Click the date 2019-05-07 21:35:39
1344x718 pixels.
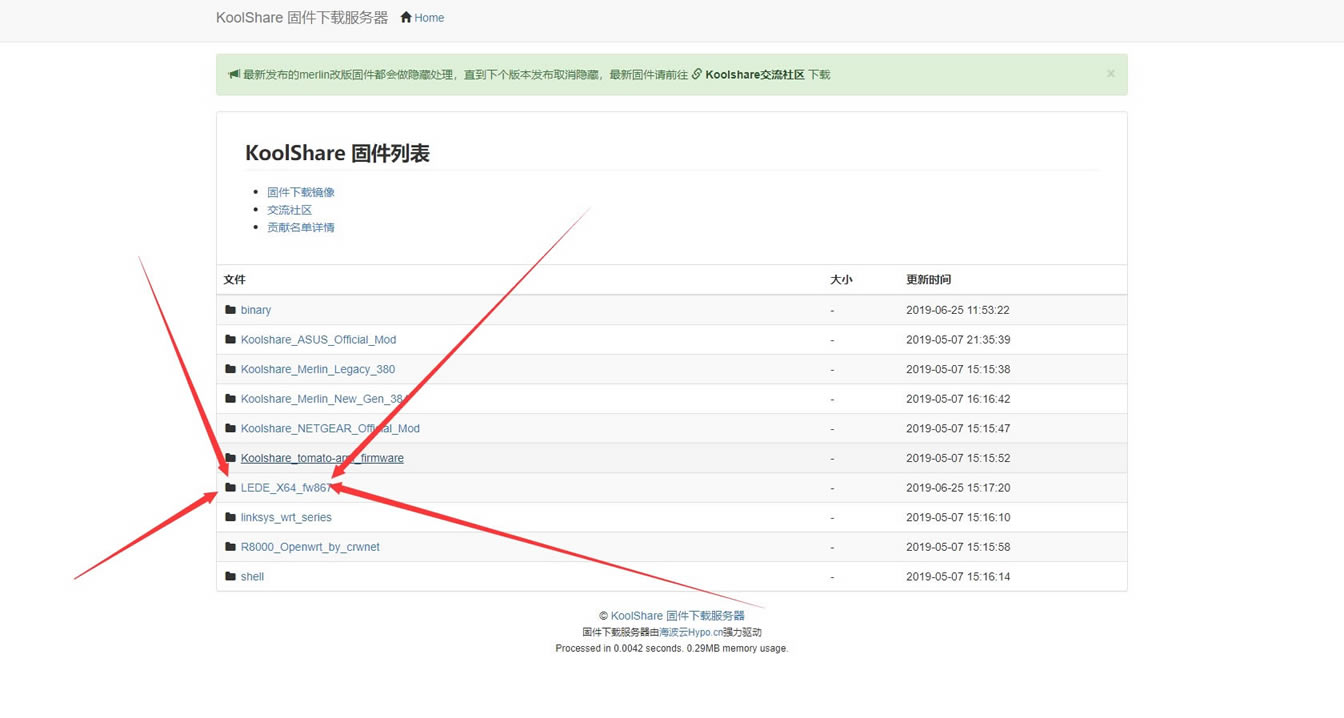958,340
